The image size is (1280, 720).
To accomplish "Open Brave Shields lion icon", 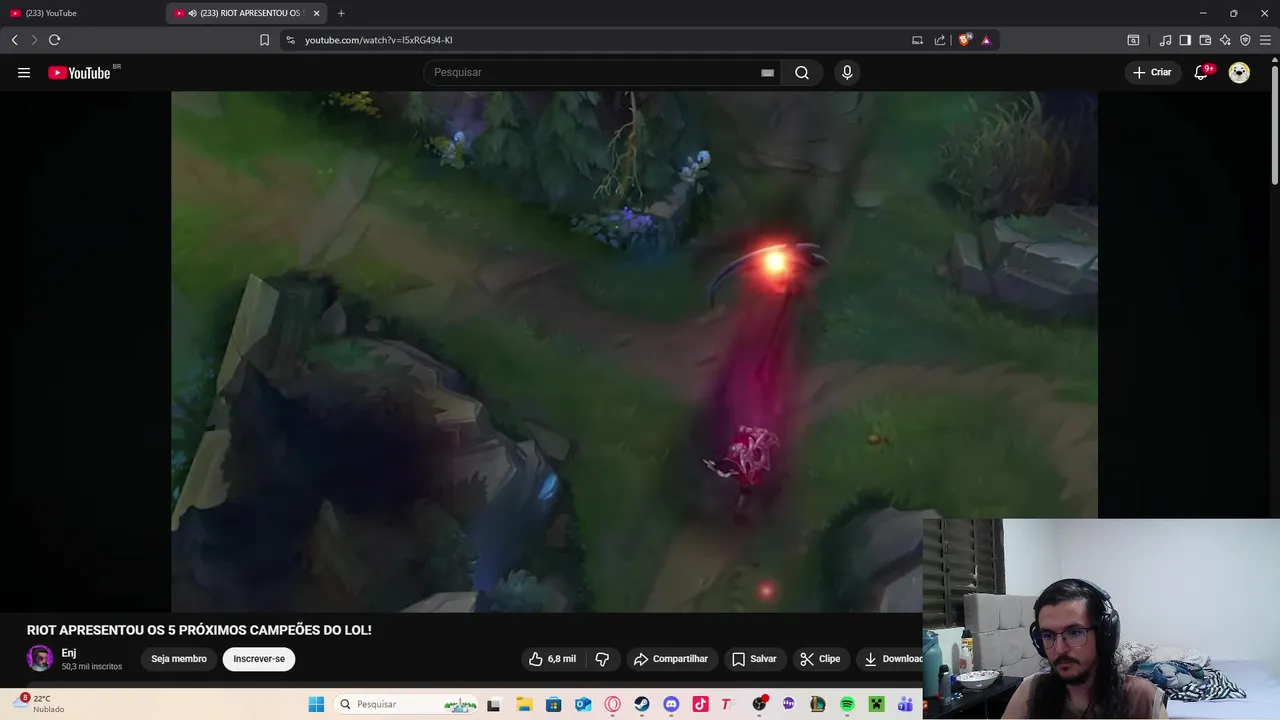I will [964, 40].
